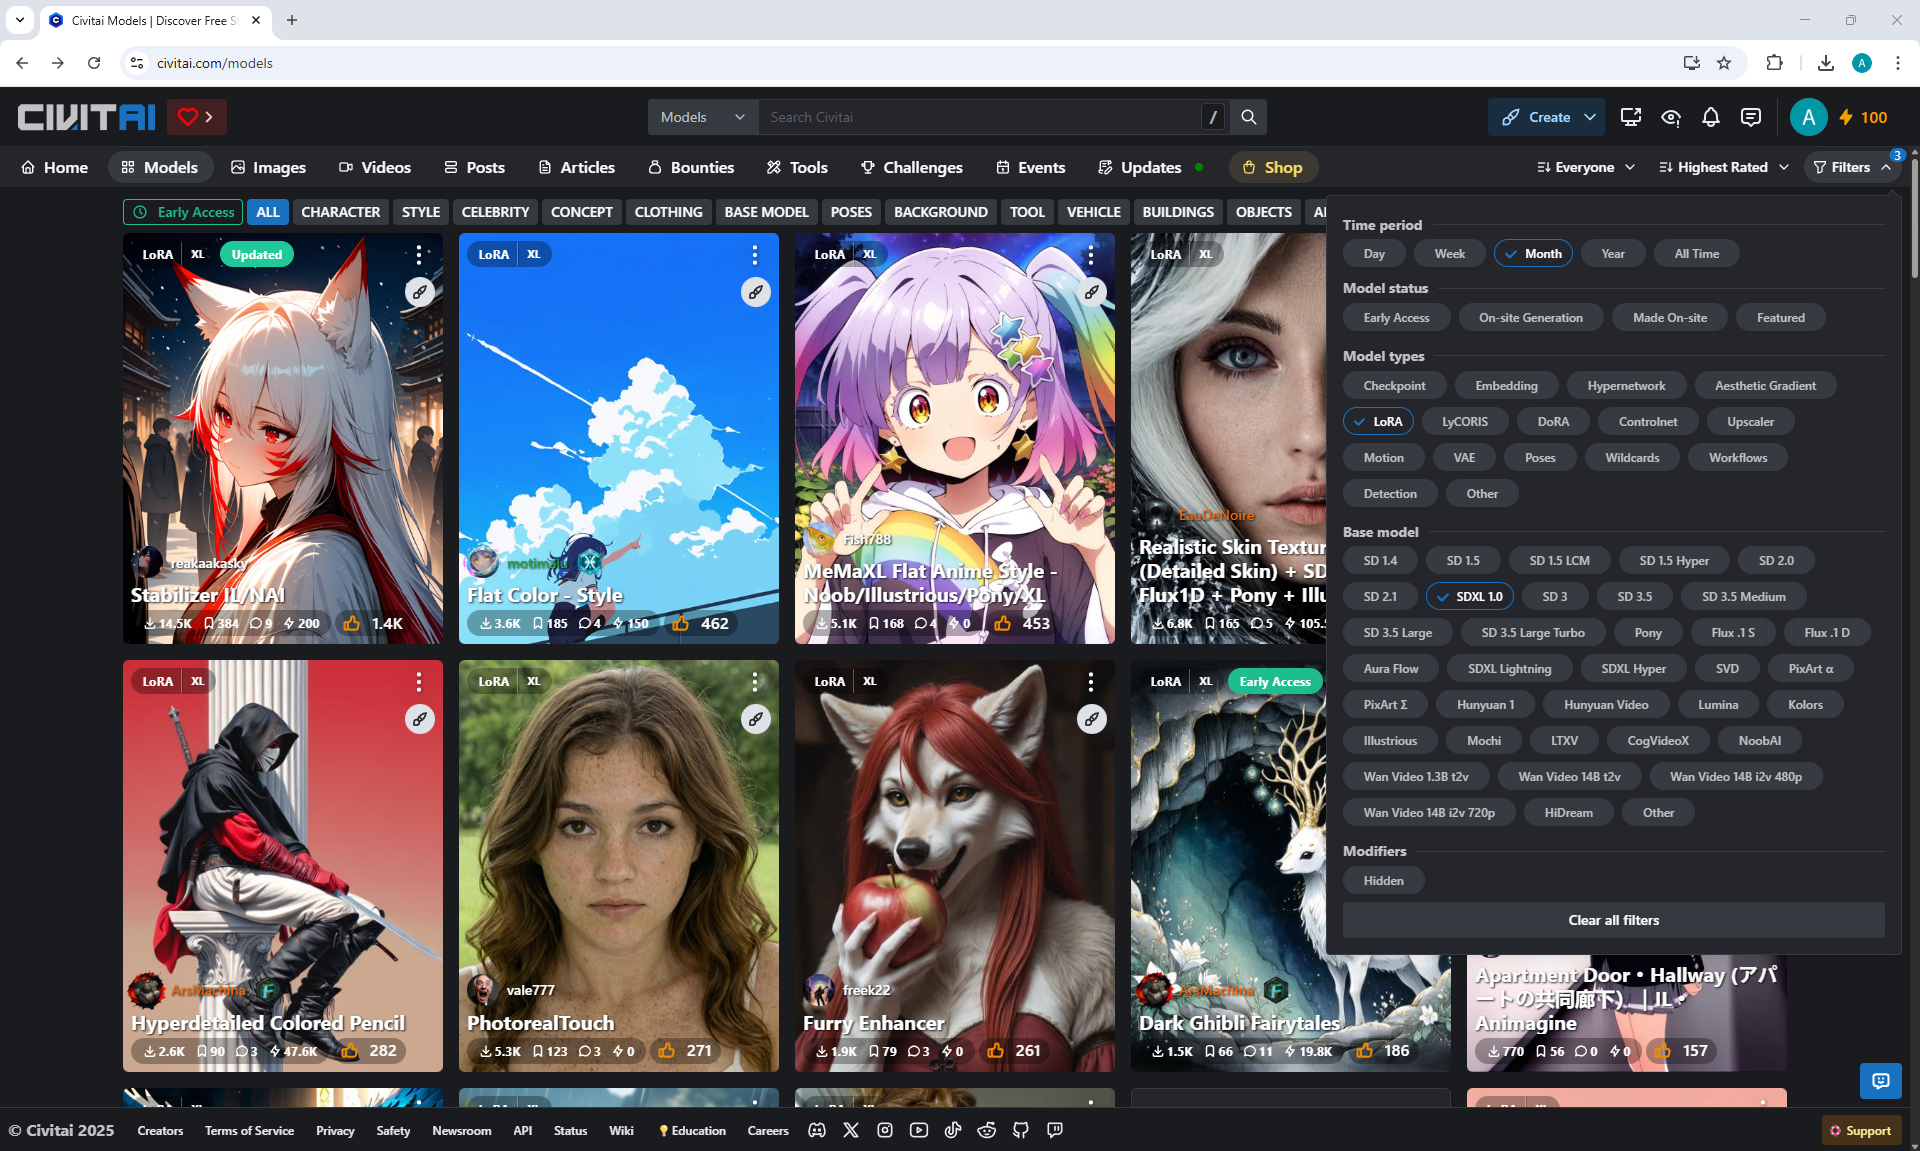Viewport: 1920px width, 1151px height.
Task: Expand the Highest Rated sort dropdown
Action: coord(1723,167)
